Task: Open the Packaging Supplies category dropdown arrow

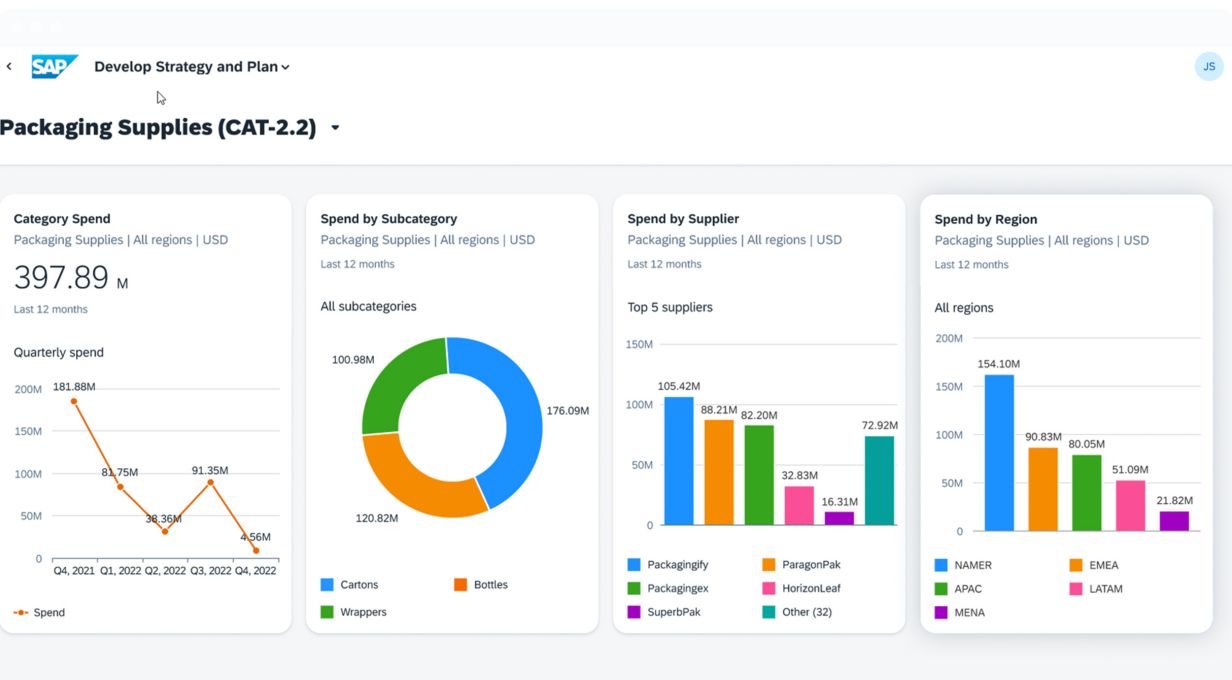Action: coord(335,128)
